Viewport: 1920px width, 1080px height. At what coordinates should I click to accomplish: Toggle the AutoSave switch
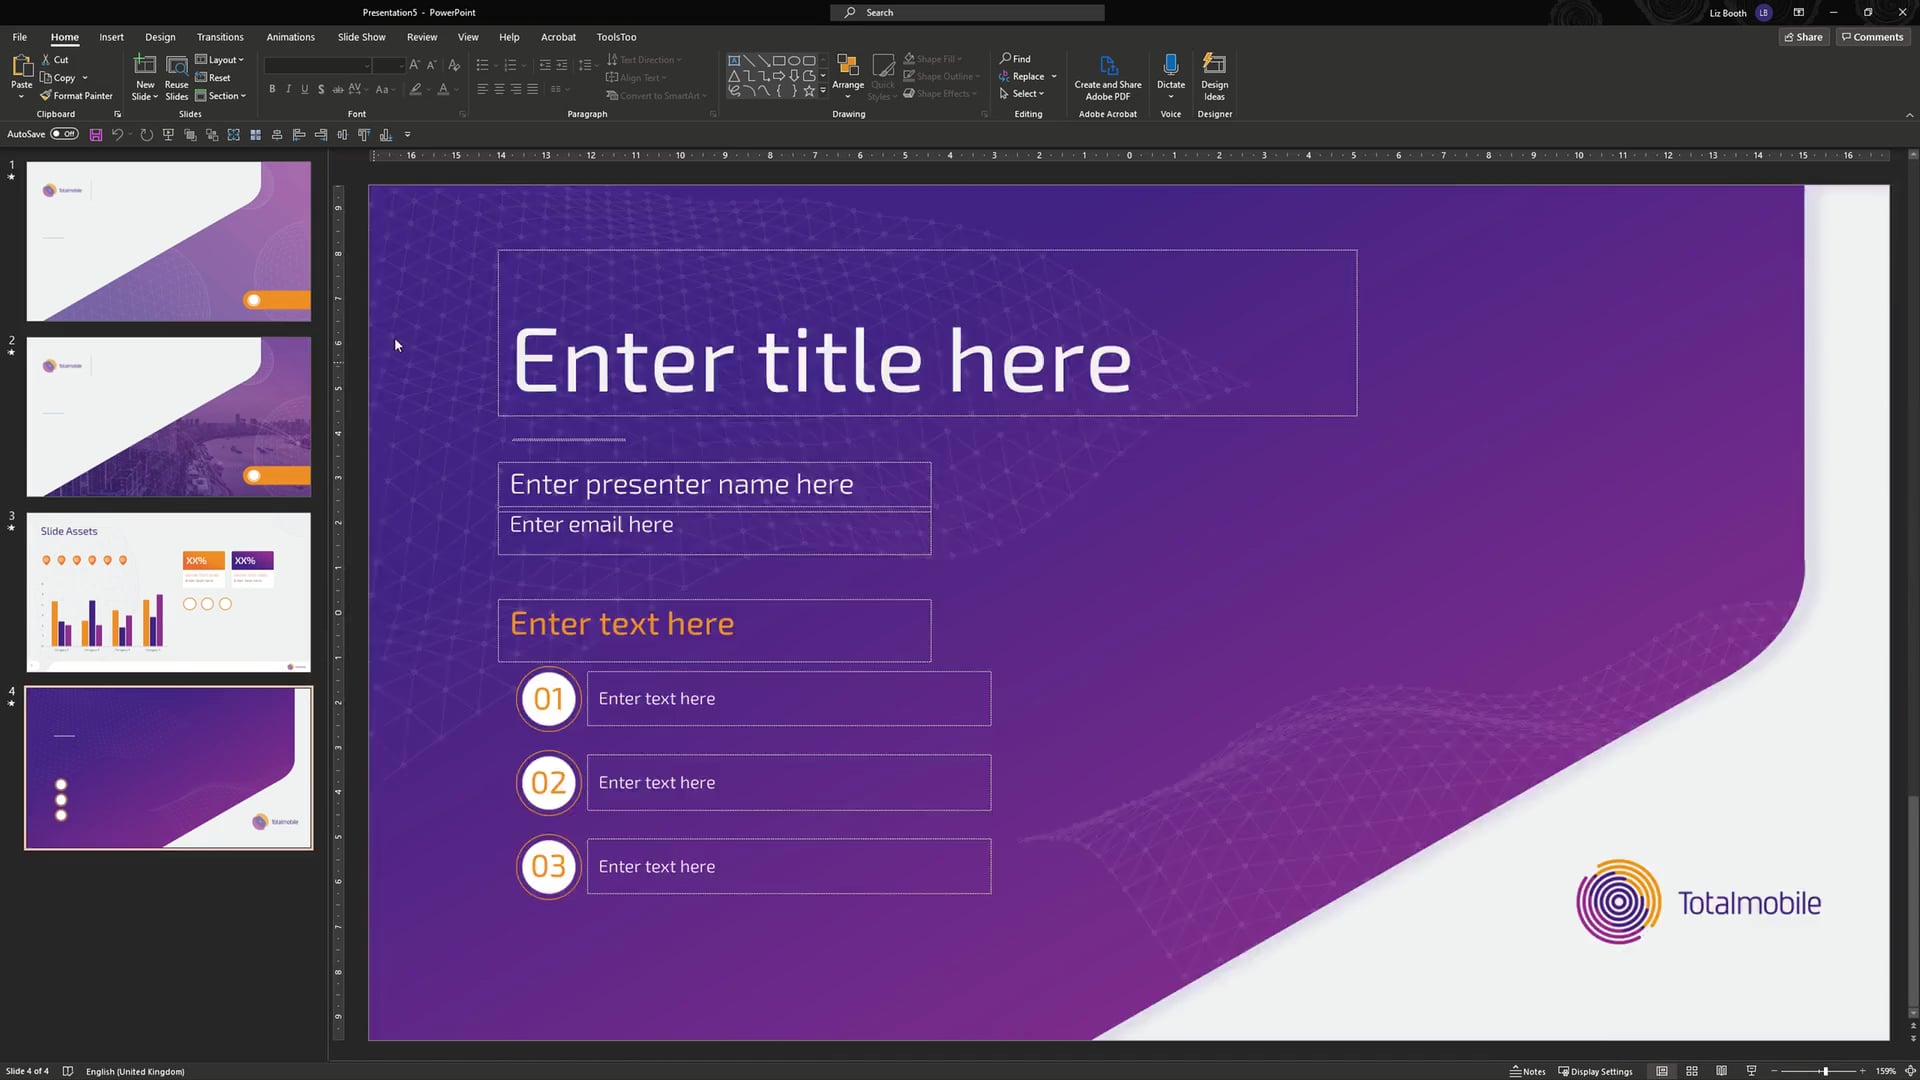pyautogui.click(x=64, y=134)
